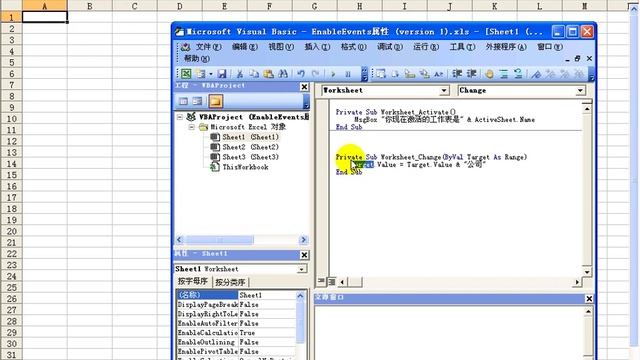Image resolution: width=640 pixels, height=360 pixels.
Task: Click cell A1 in the Excel worksheet
Action: (45, 17)
